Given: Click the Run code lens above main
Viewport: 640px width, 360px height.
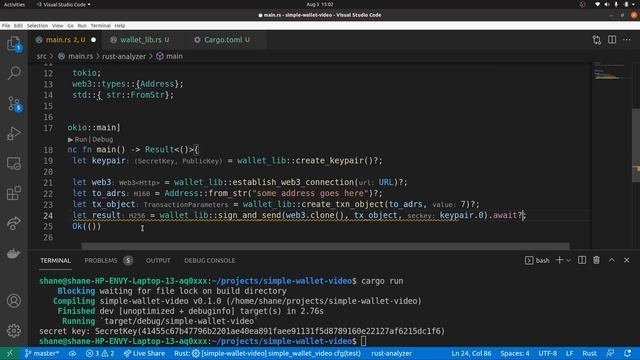Looking at the screenshot, I should pos(78,139).
